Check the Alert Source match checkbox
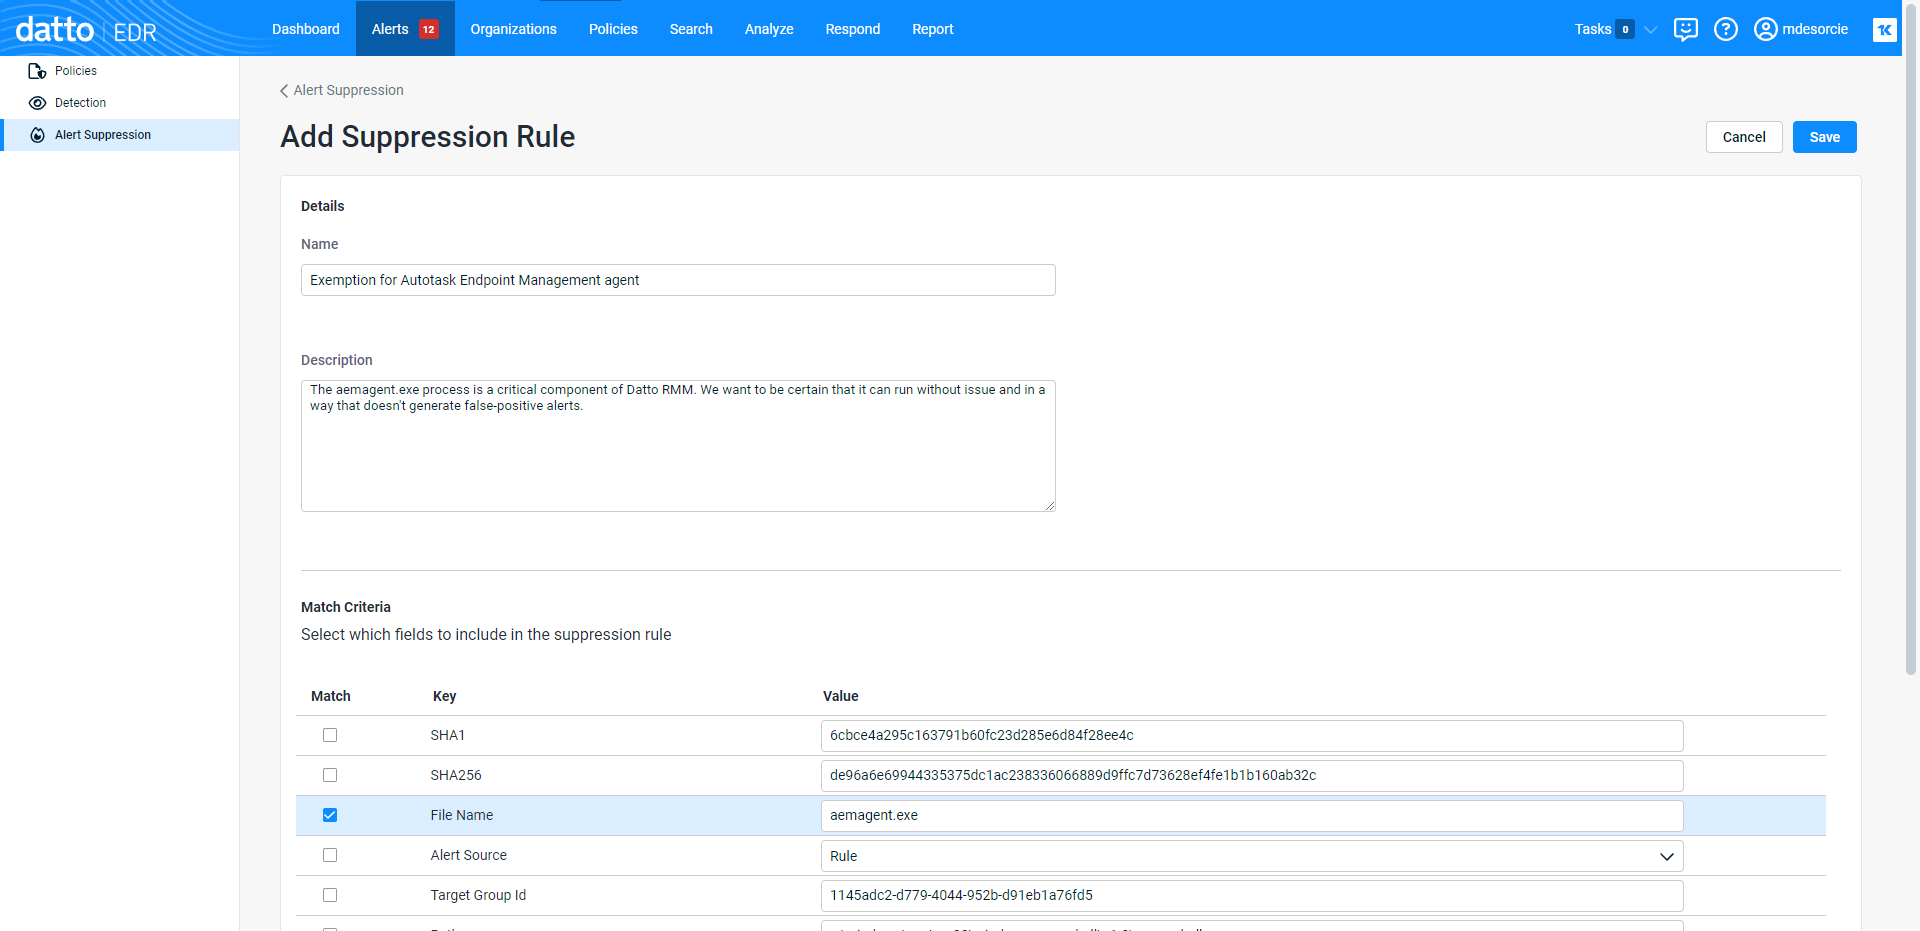This screenshot has height=931, width=1920. click(x=330, y=855)
